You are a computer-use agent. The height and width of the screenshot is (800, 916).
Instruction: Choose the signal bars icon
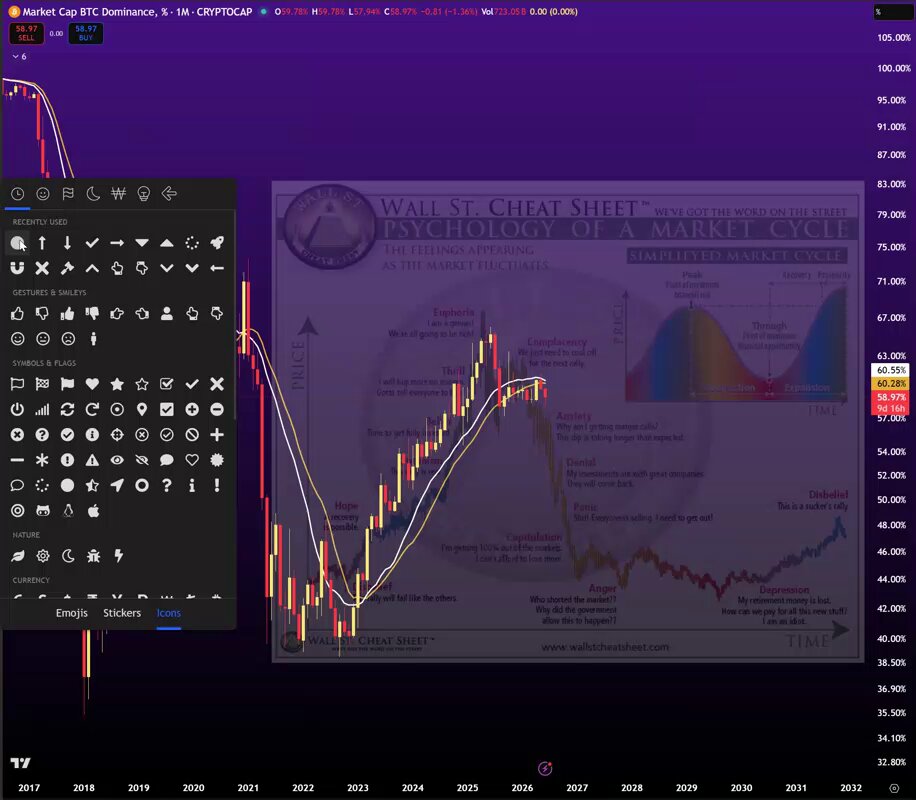click(x=42, y=410)
